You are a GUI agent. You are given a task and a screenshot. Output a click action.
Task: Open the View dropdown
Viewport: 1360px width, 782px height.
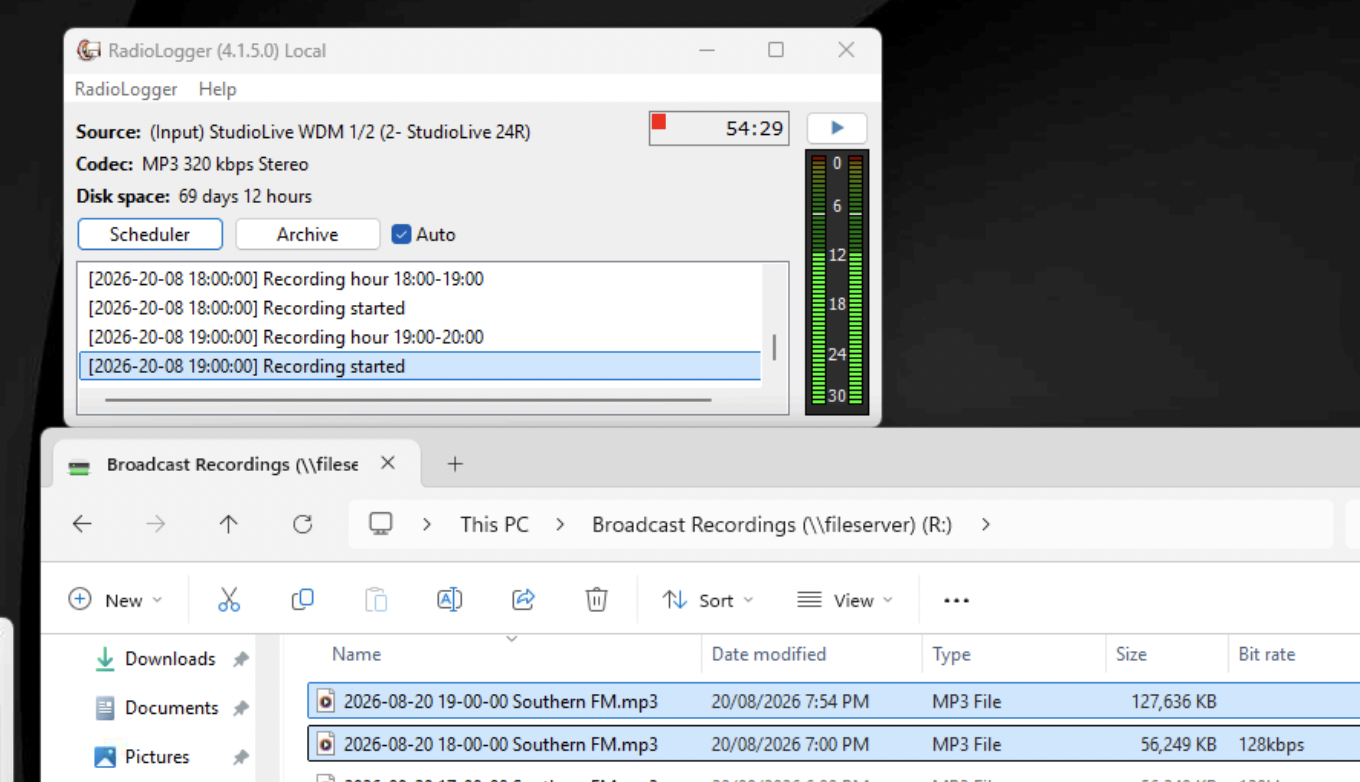(845, 600)
